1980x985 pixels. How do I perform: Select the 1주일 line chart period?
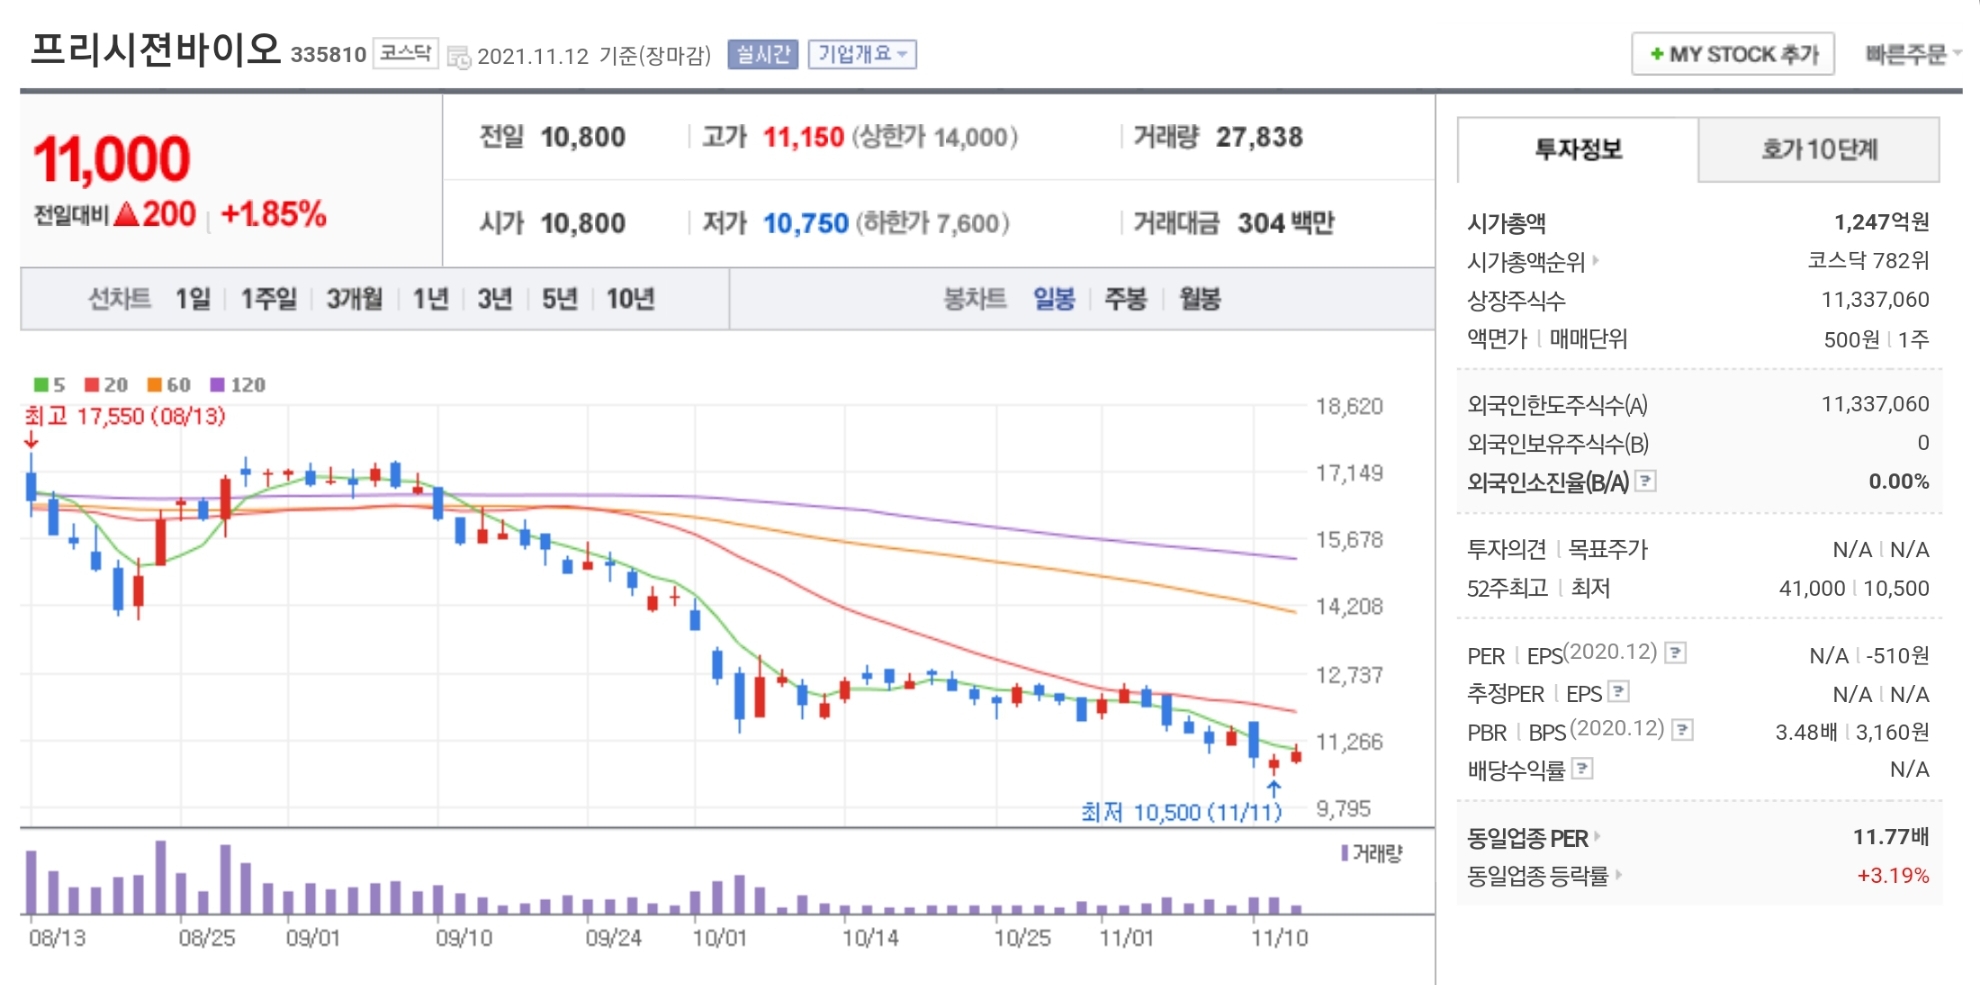[269, 299]
